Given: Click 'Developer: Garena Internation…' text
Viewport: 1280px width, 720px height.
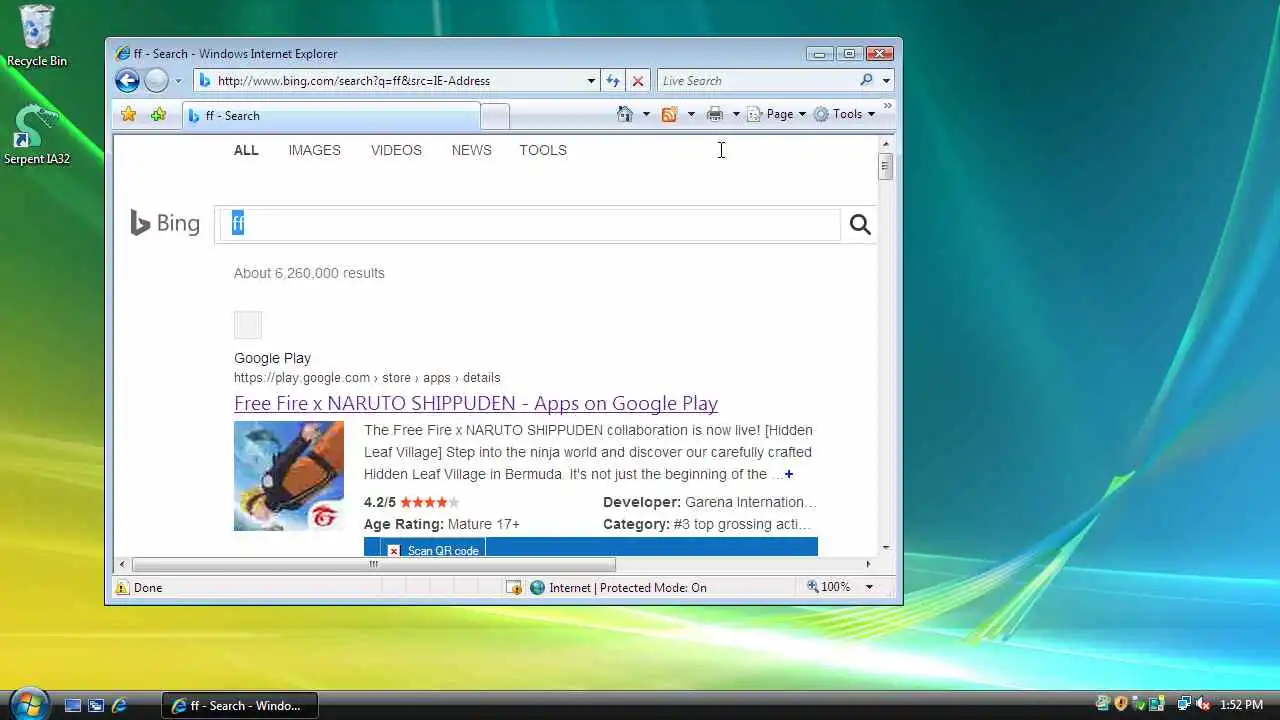Looking at the screenshot, I should [709, 502].
